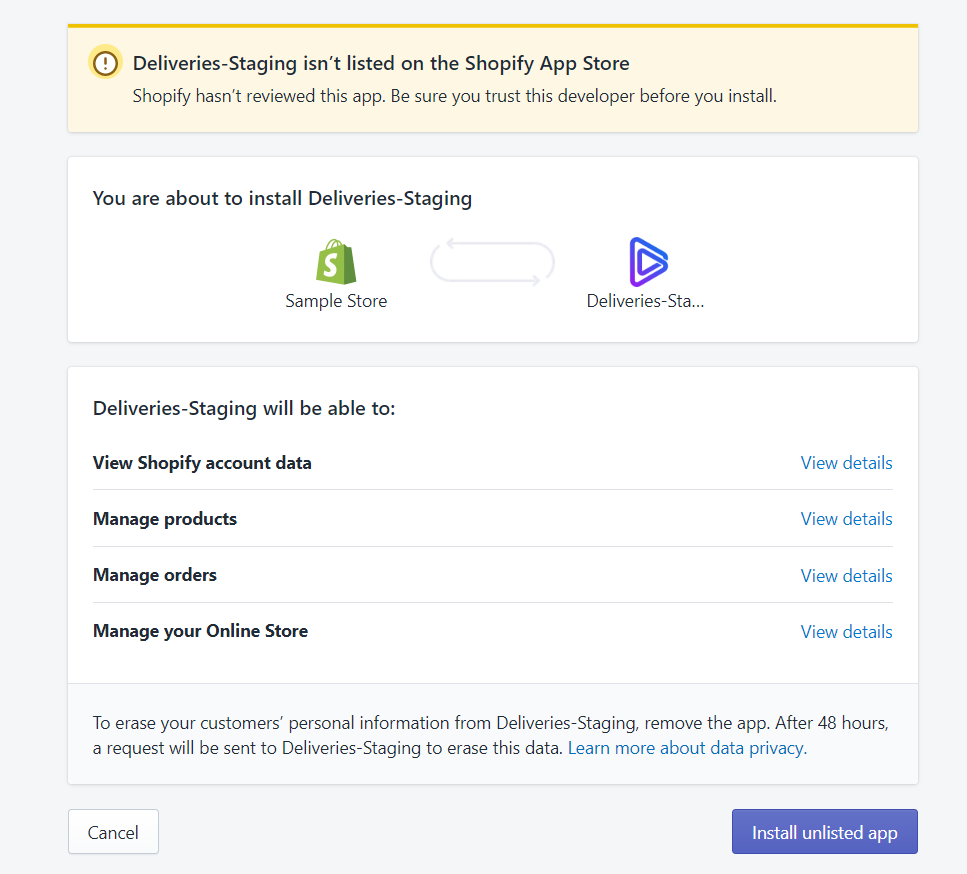Click 'View Shopify account data' permission text
The image size is (967, 874).
(202, 463)
